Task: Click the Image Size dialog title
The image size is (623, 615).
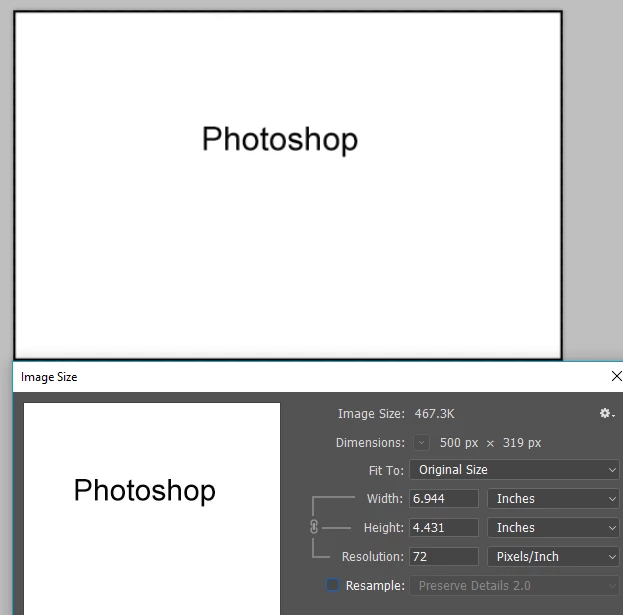Action: tap(49, 377)
